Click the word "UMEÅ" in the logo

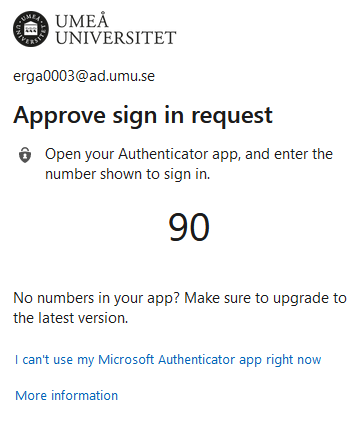(x=82, y=20)
